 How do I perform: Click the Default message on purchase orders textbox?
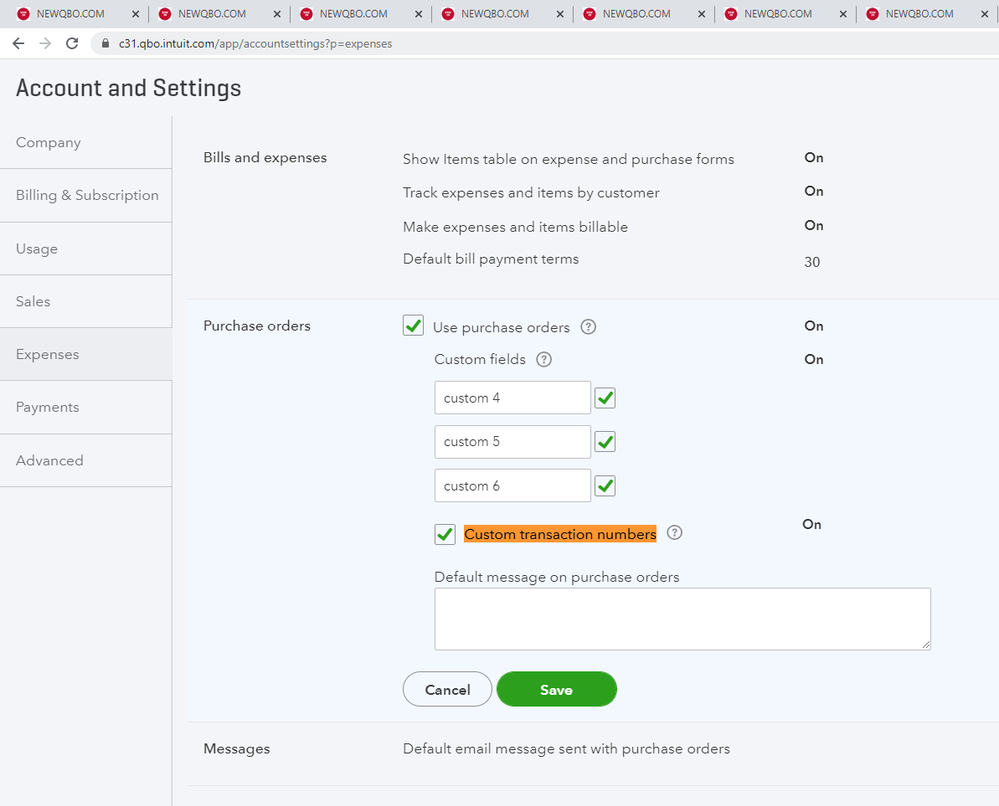tap(682, 619)
